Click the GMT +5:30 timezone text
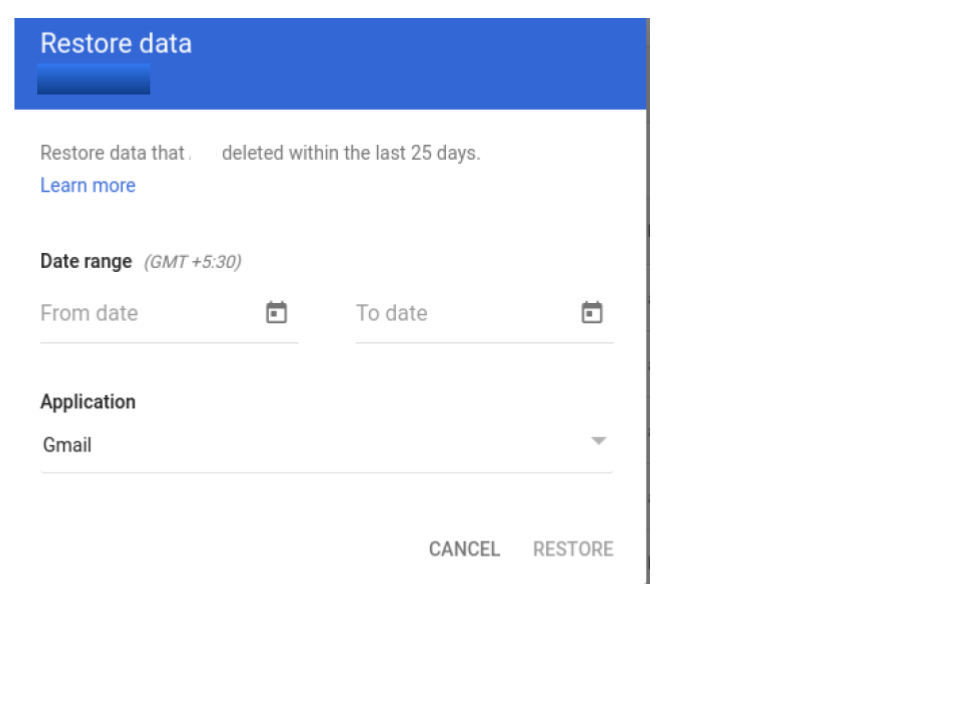This screenshot has height=720, width=960. 193,262
